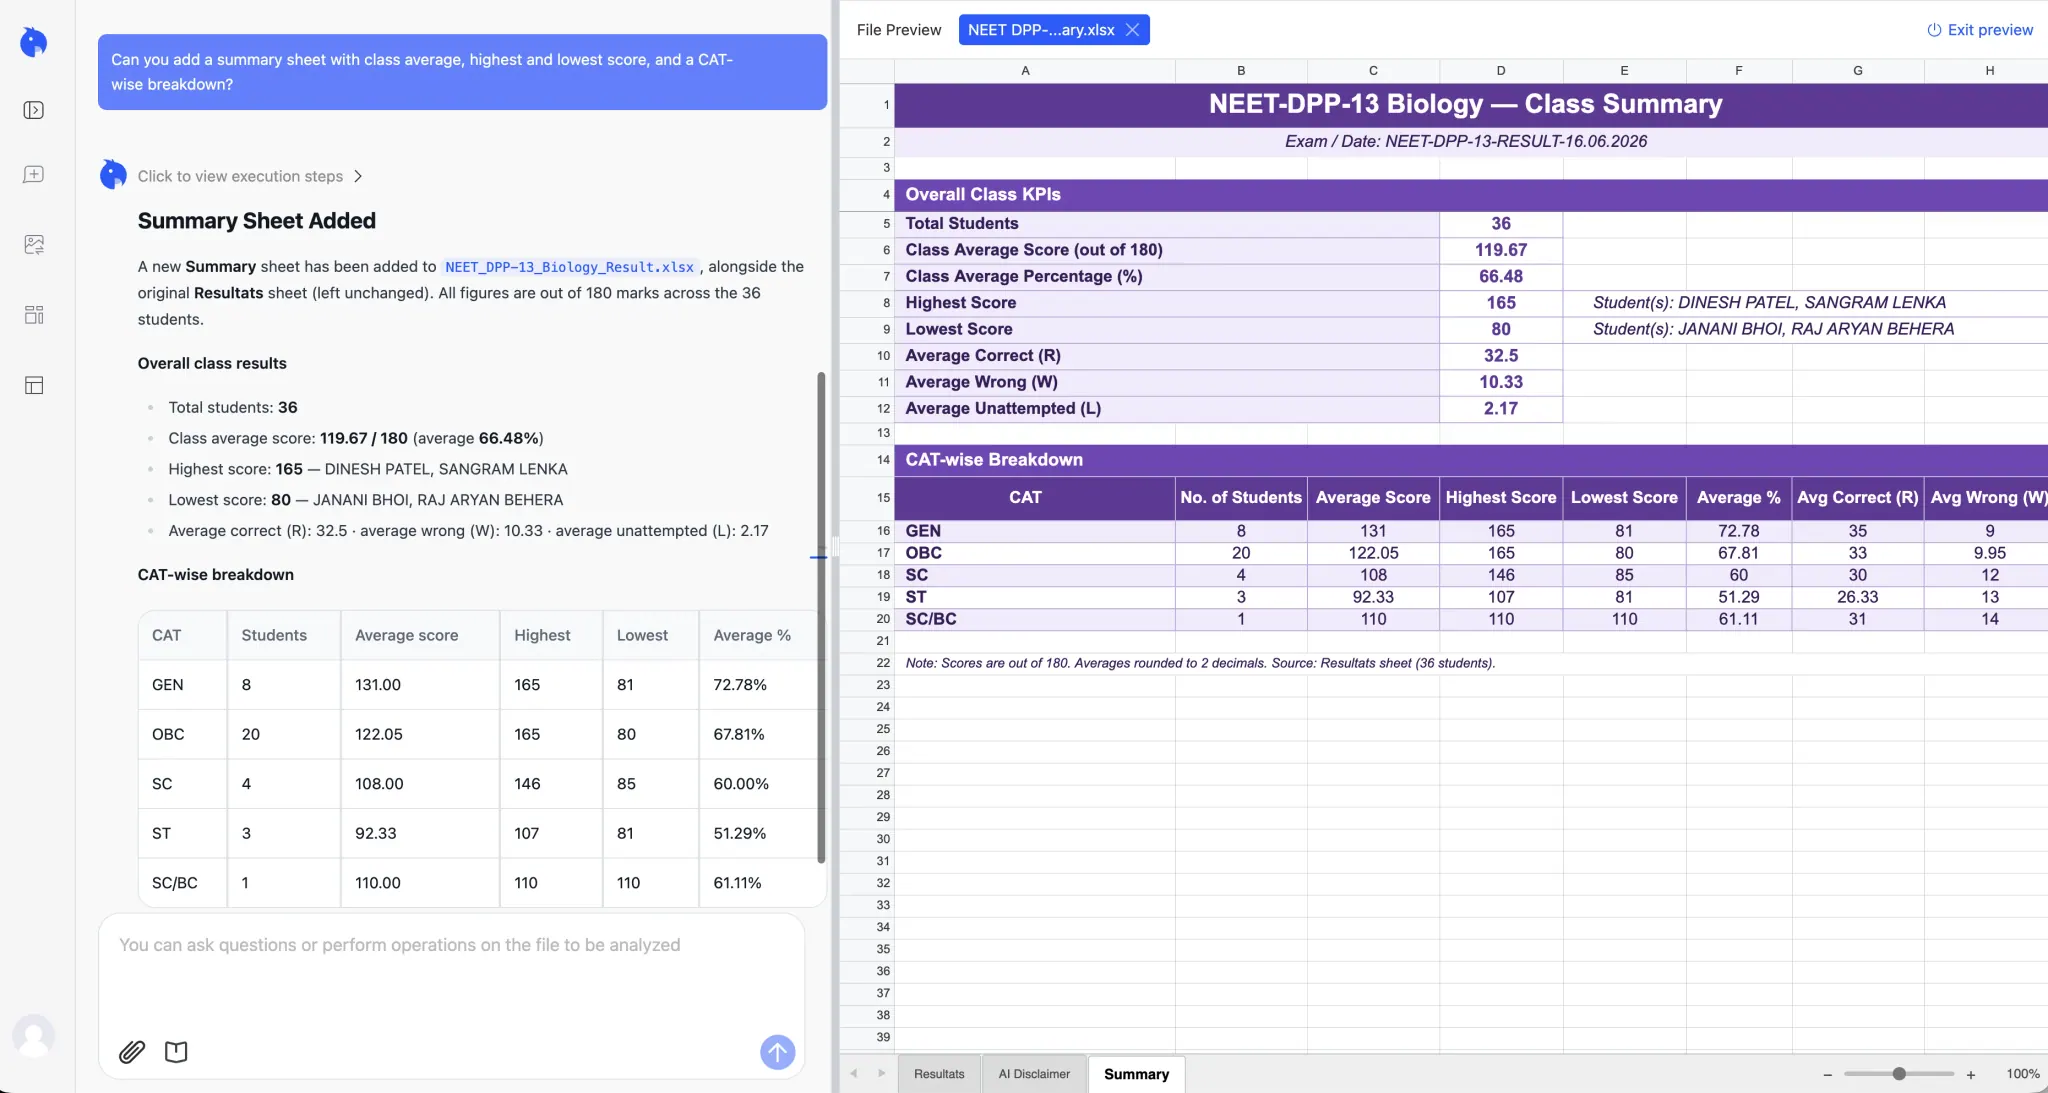This screenshot has height=1093, width=2048.
Task: Select the GEN cell in CAT-wise Breakdown
Action: (1035, 531)
